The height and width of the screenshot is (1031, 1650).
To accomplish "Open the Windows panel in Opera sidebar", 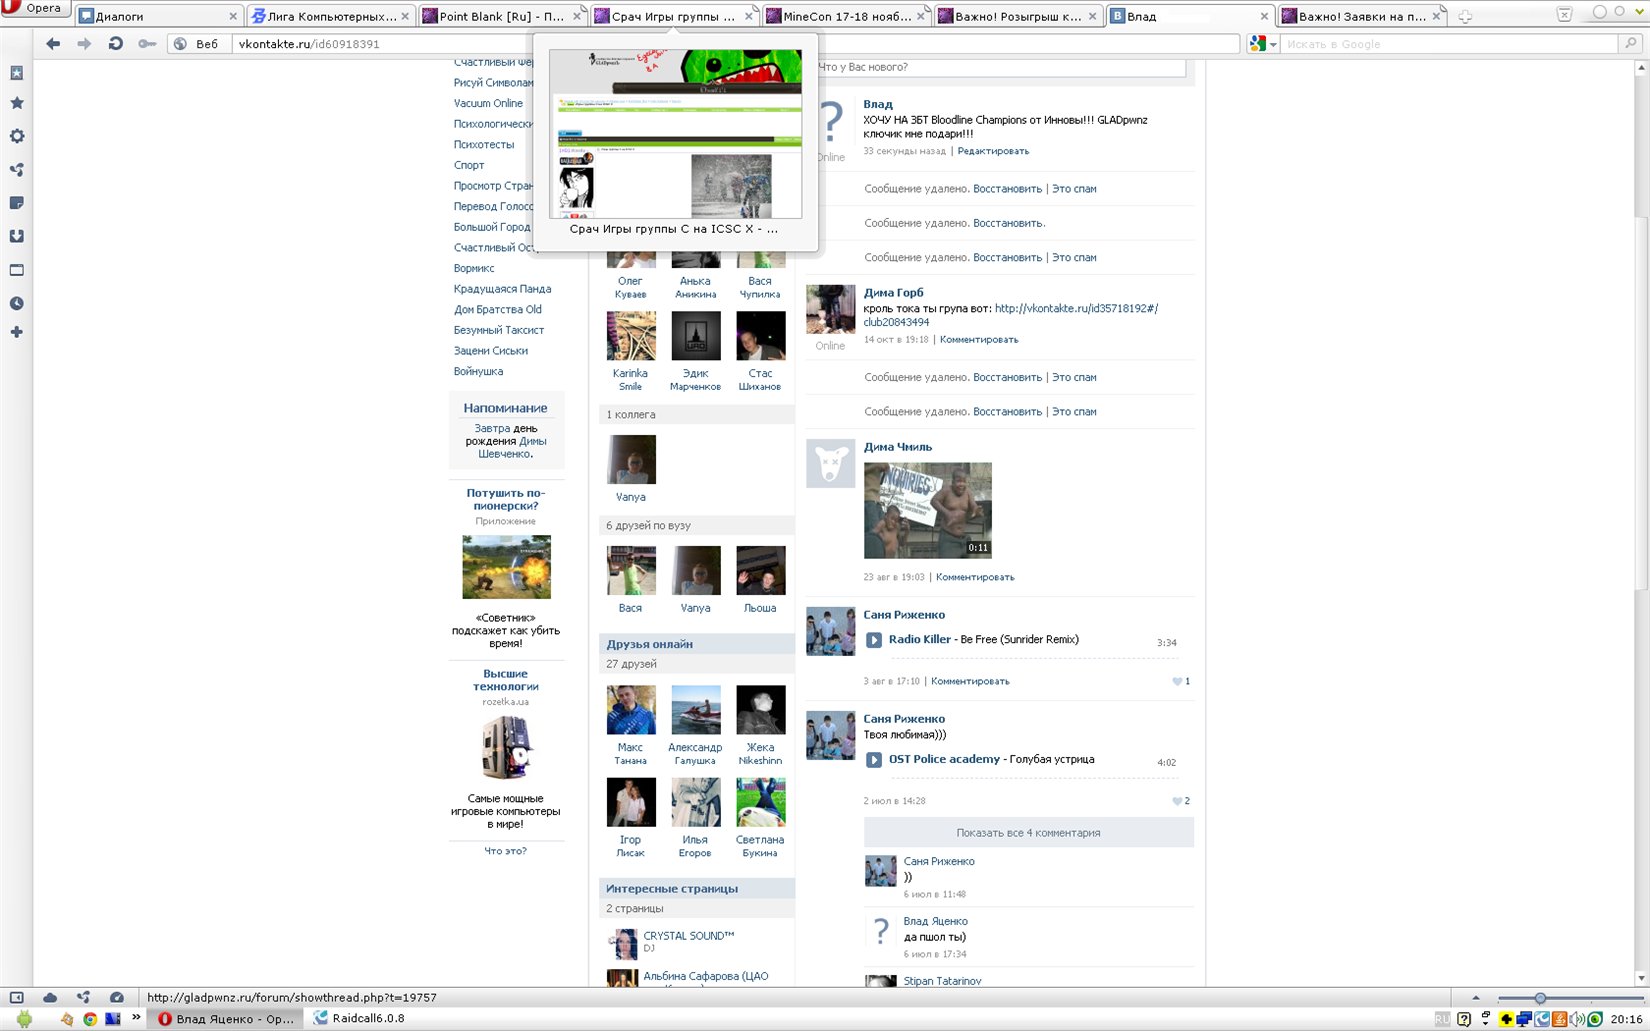I will 16,270.
